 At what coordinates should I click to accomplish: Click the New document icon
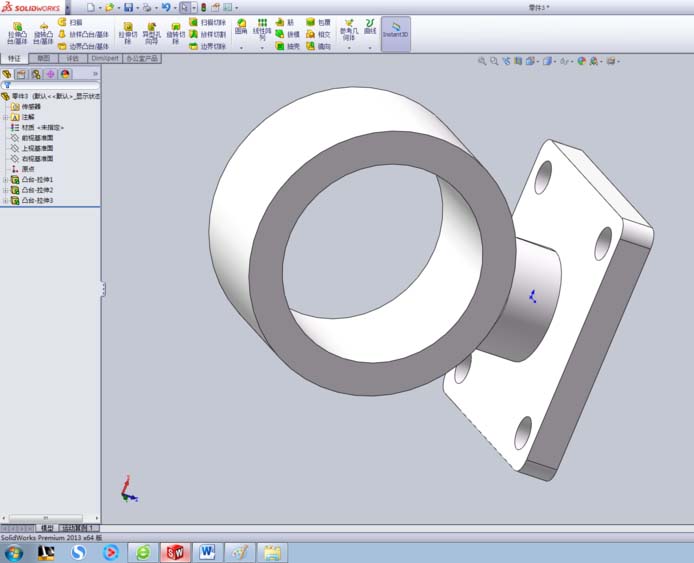click(90, 8)
